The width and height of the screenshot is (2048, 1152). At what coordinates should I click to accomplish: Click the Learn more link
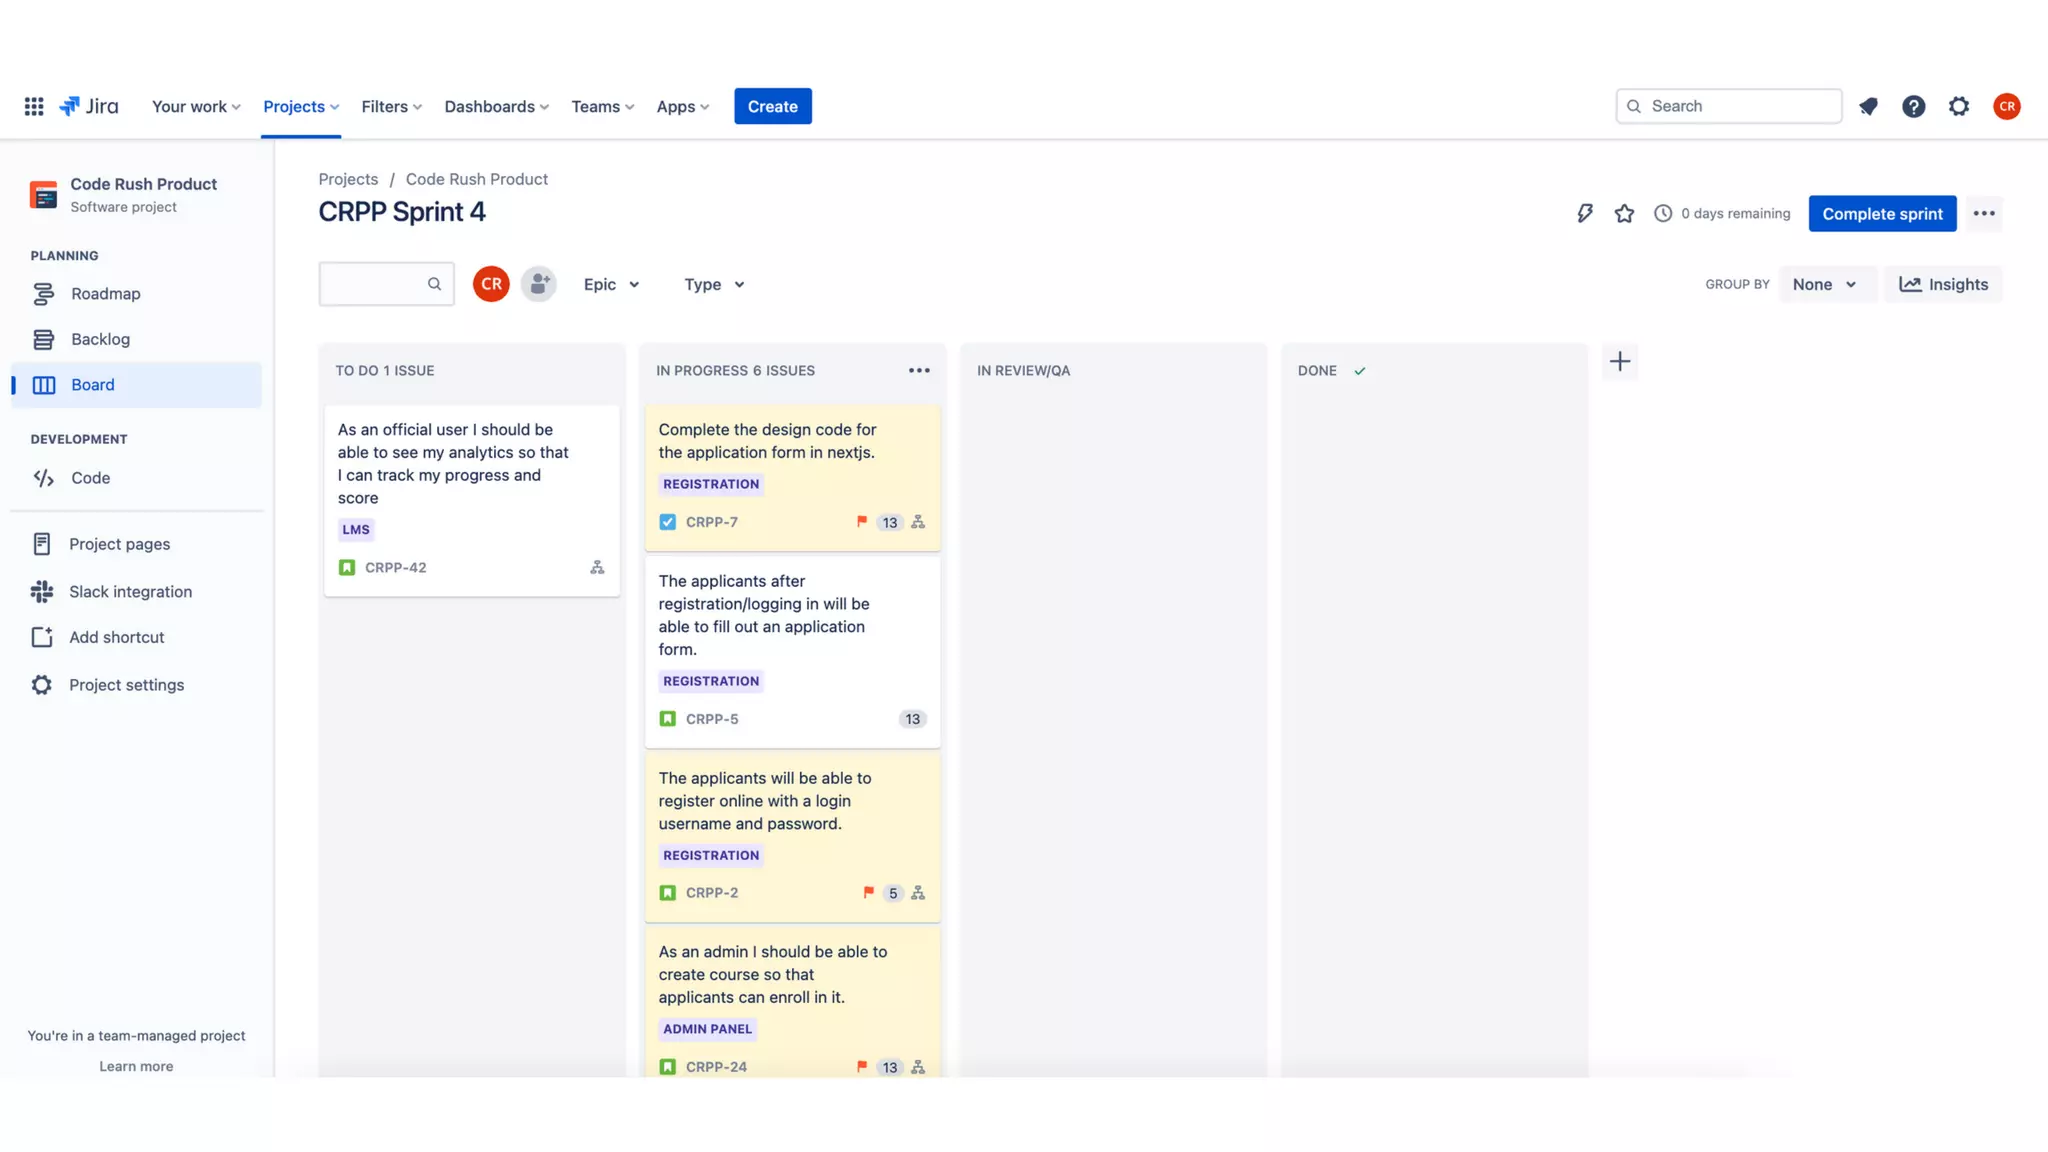tap(136, 1066)
